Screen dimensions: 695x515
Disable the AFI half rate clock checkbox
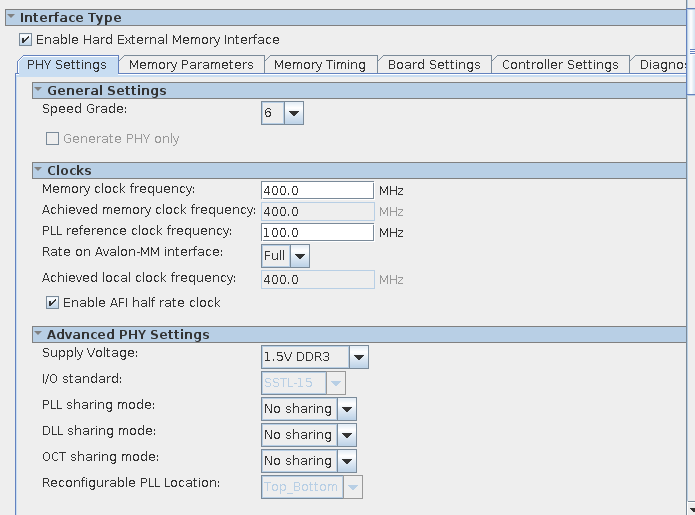(53, 302)
